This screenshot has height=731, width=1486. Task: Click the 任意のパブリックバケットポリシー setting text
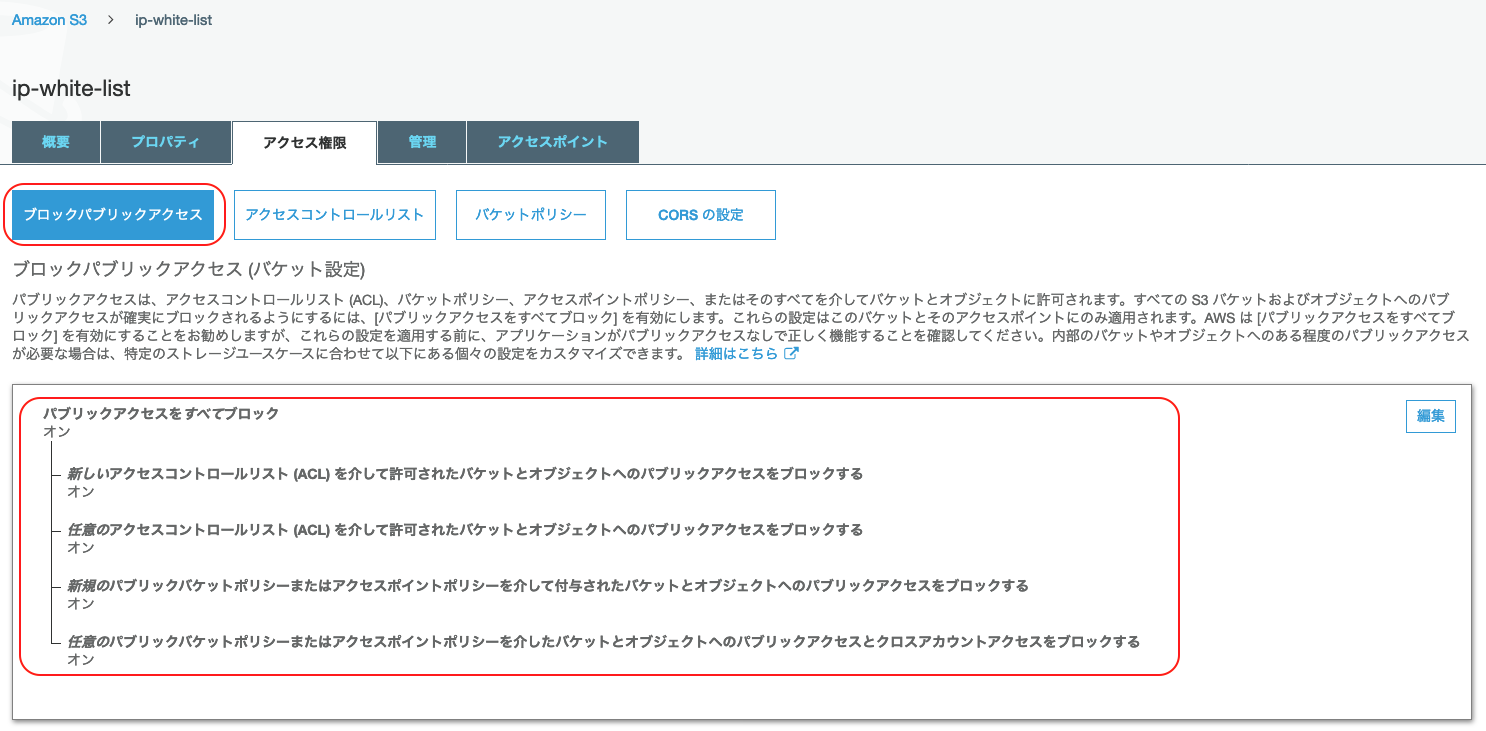[604, 641]
